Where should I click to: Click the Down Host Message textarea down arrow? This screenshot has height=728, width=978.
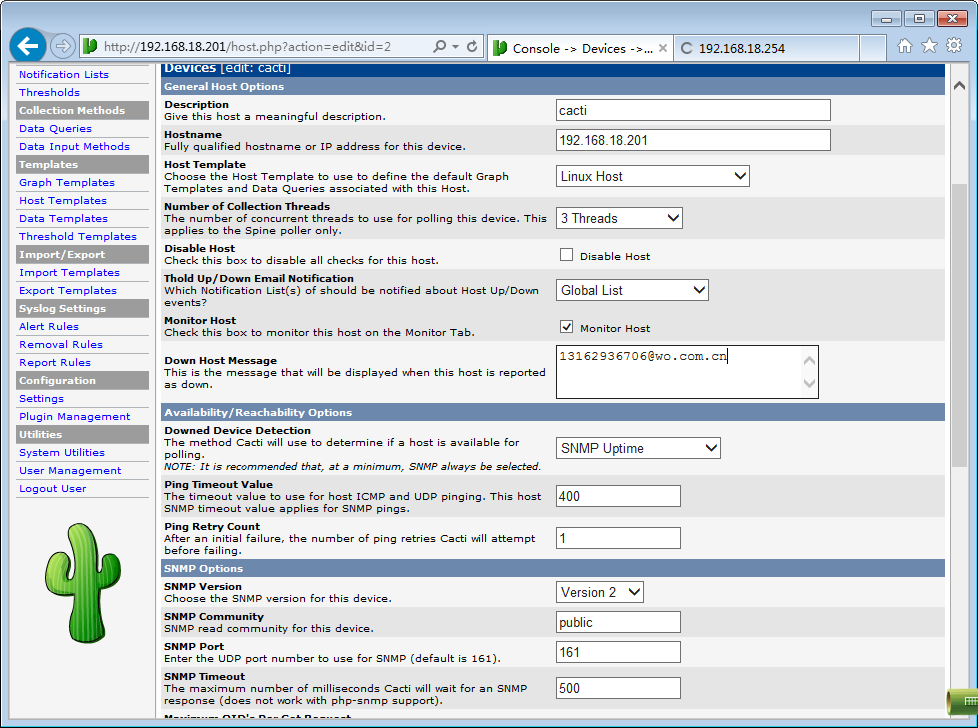pos(809,384)
